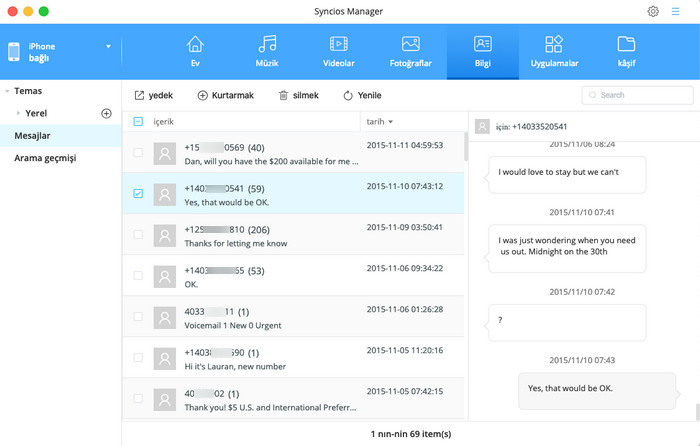Check the box for the Thank you! $5 conversation
This screenshot has width=700, height=446.
pyautogui.click(x=138, y=399)
